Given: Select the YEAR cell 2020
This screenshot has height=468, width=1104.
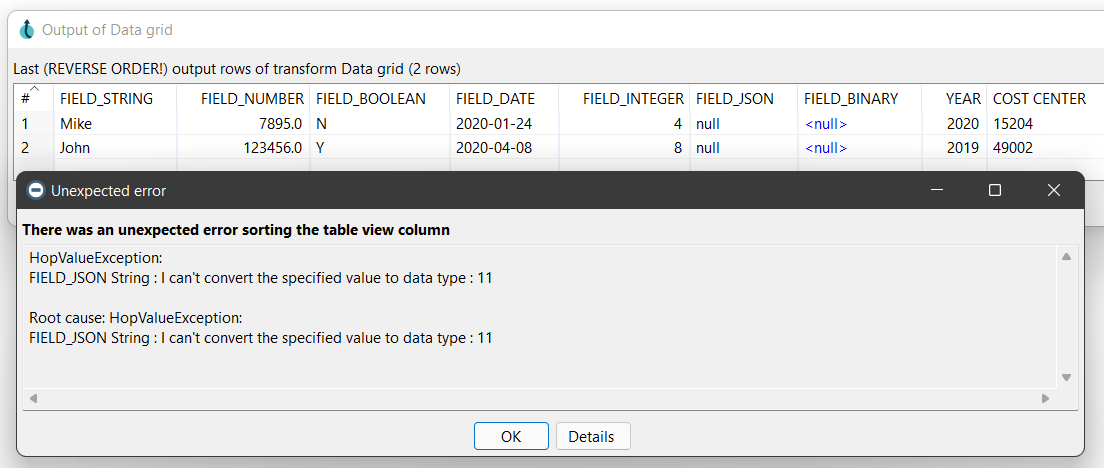Looking at the screenshot, I should tap(954, 124).
